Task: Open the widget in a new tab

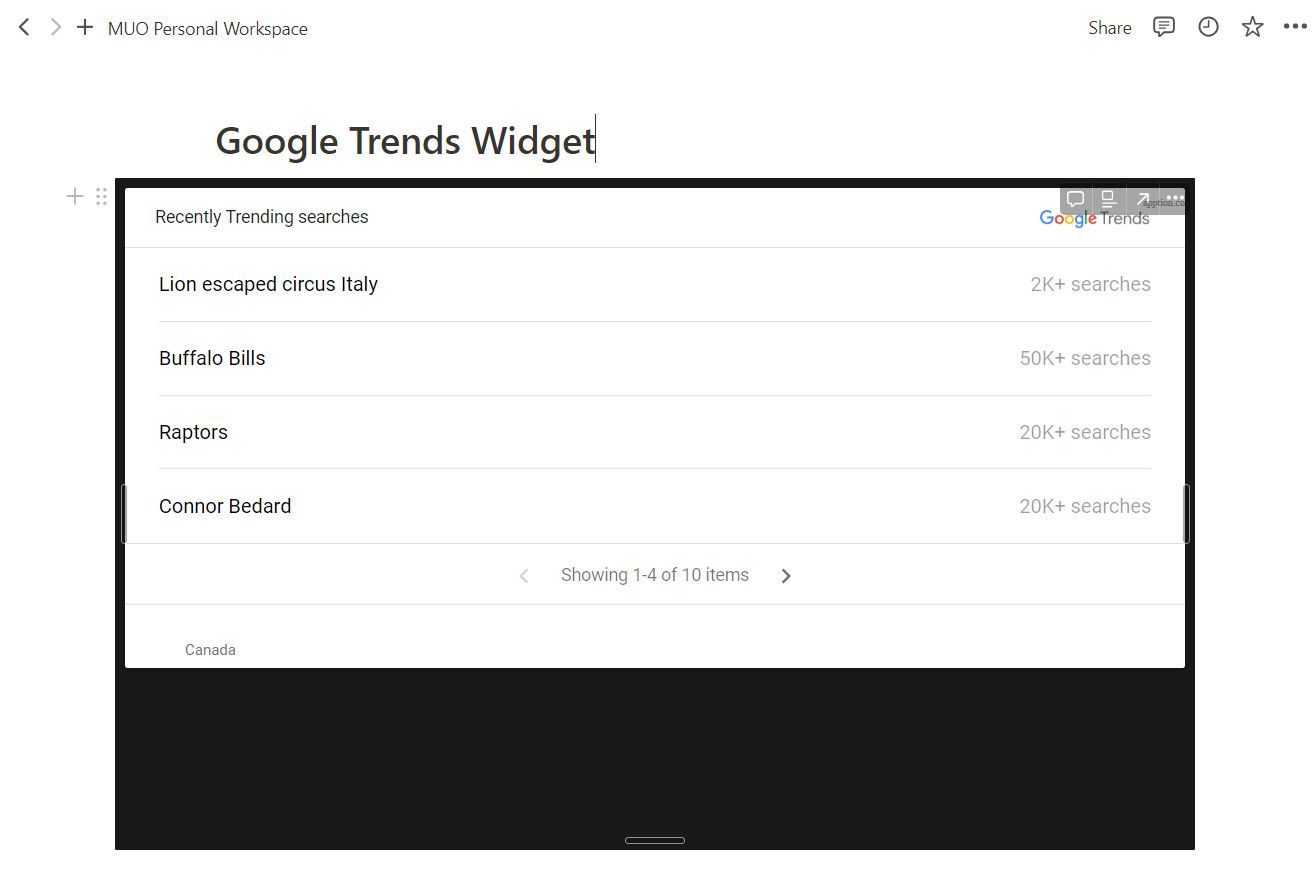Action: click(x=1141, y=199)
